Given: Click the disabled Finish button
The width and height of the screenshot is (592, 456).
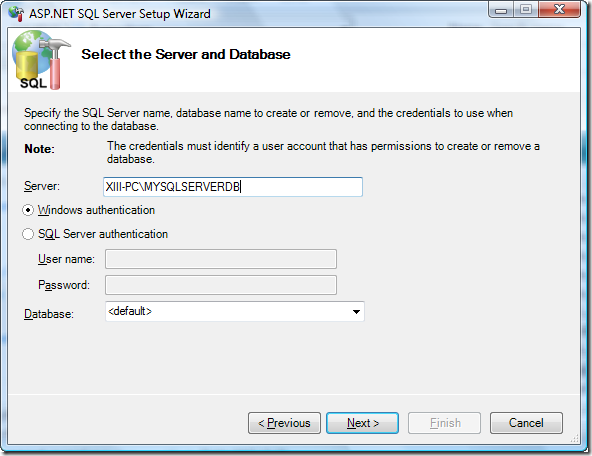Looking at the screenshot, I should coord(444,423).
